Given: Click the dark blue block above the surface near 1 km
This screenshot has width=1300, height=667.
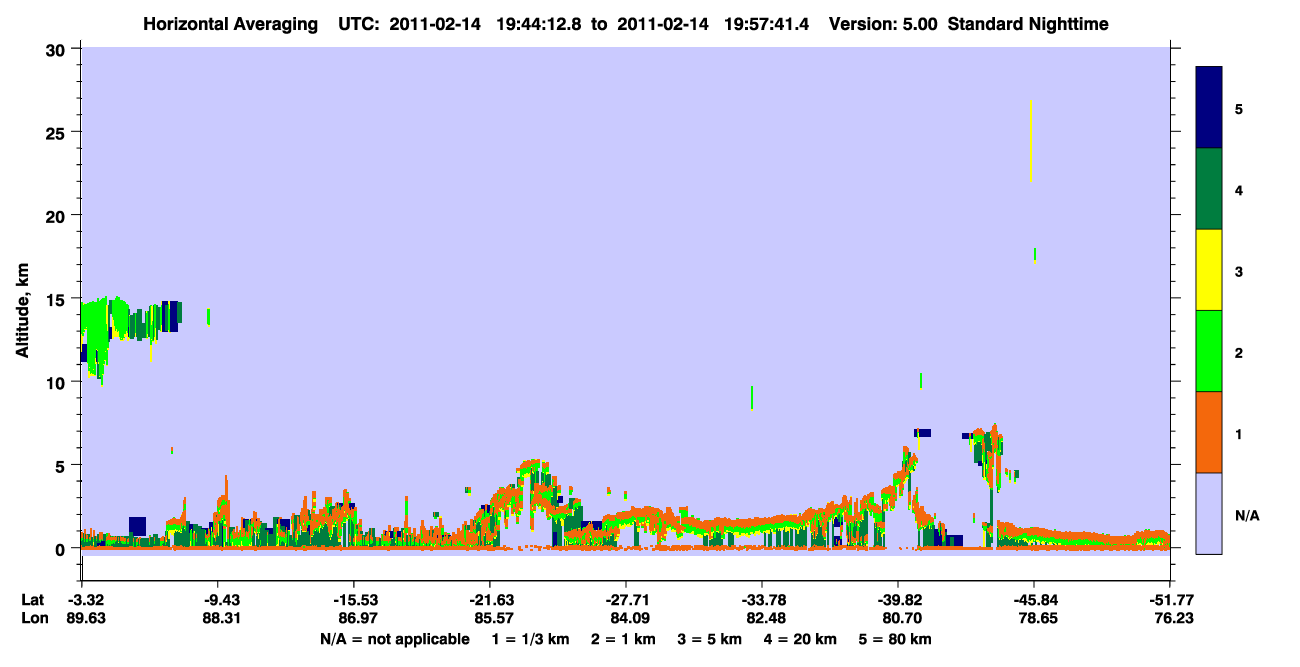Looking at the screenshot, I should click(137, 526).
